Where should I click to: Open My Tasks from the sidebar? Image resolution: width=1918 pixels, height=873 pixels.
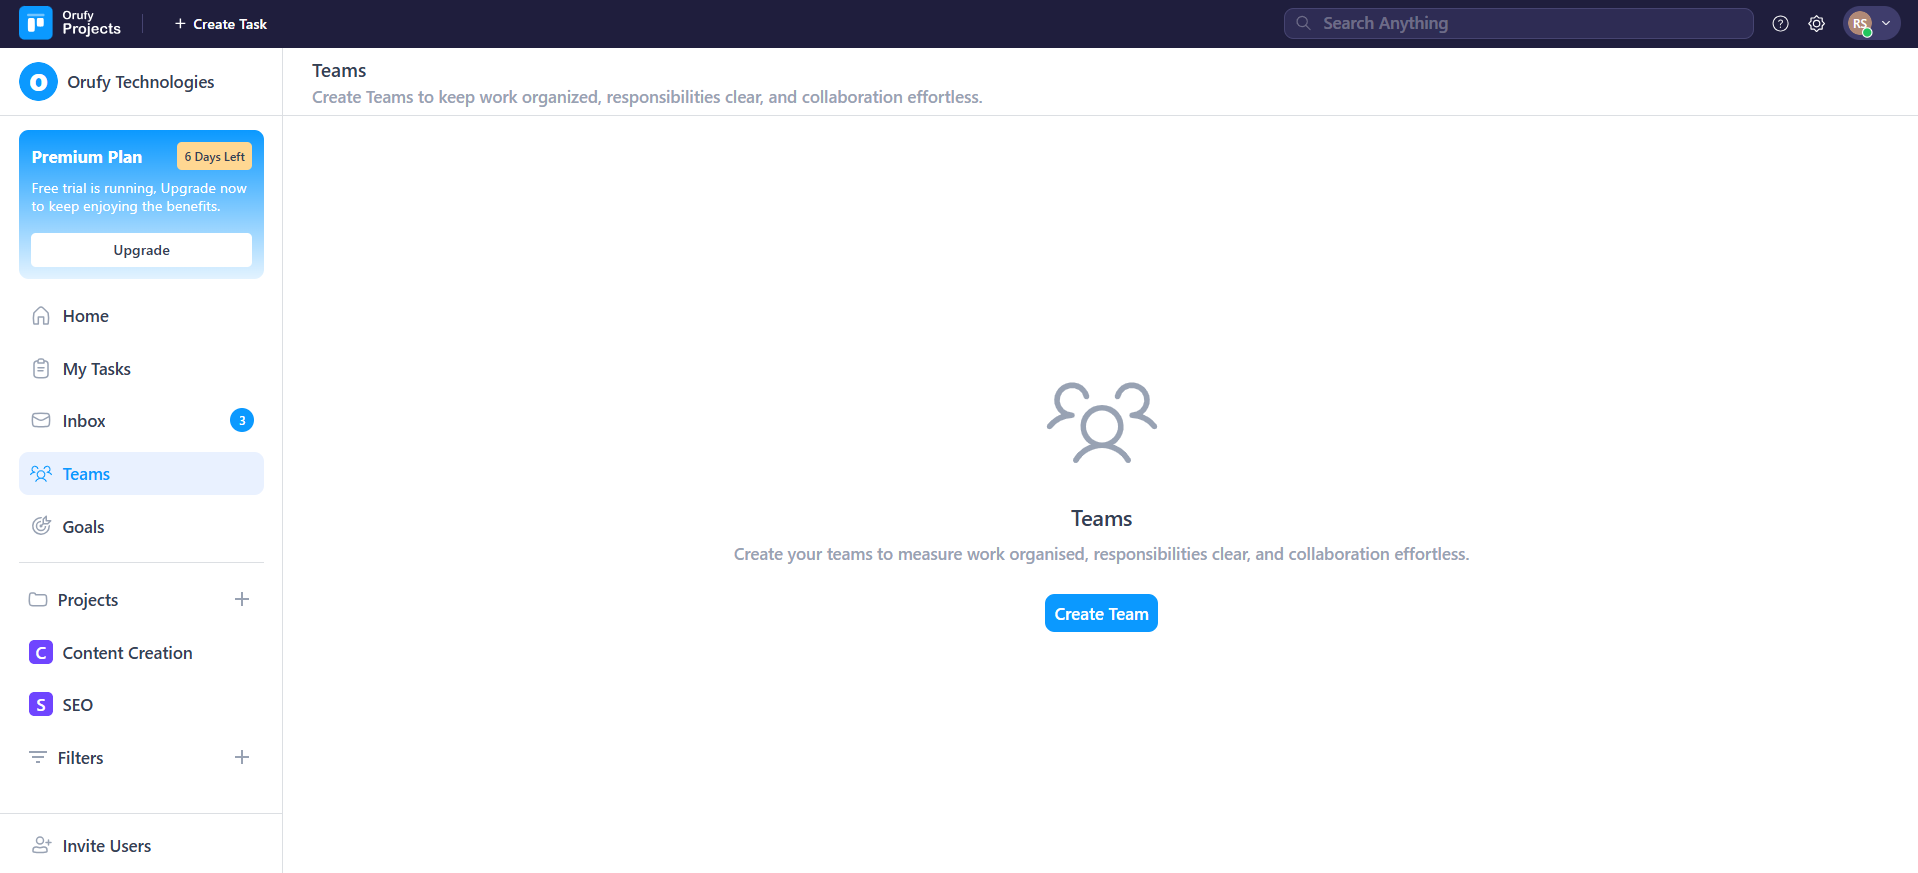(x=96, y=369)
